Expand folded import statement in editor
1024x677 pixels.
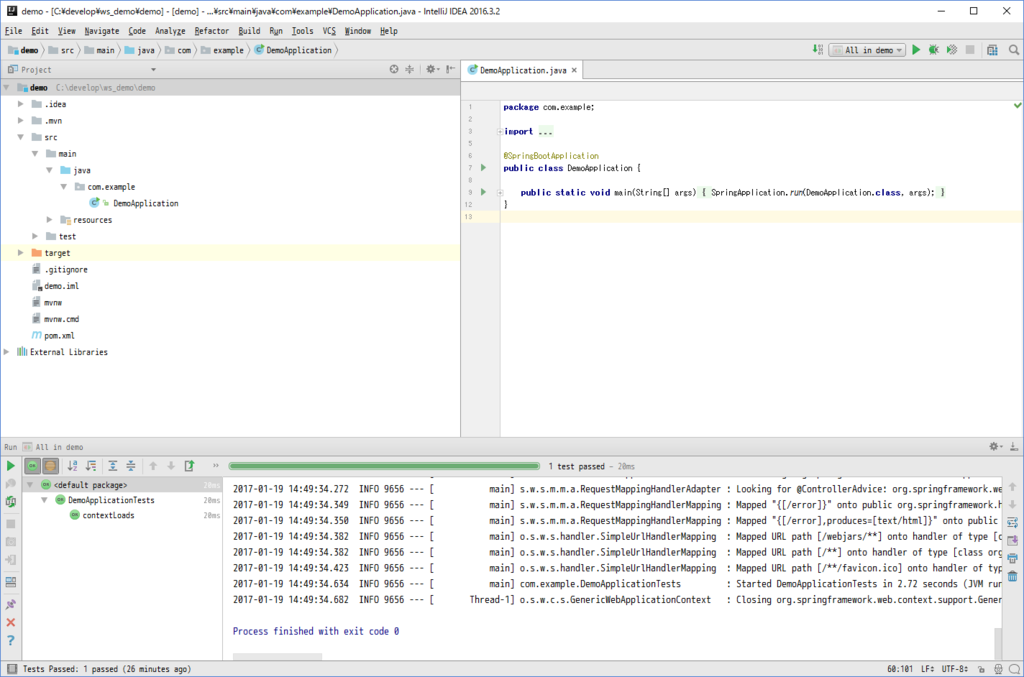pos(500,131)
